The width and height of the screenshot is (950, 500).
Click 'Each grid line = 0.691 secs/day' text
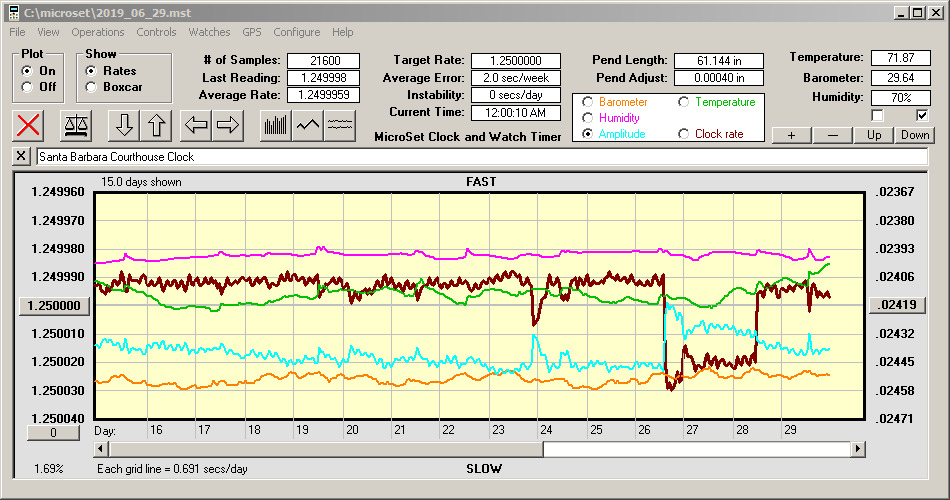[172, 468]
